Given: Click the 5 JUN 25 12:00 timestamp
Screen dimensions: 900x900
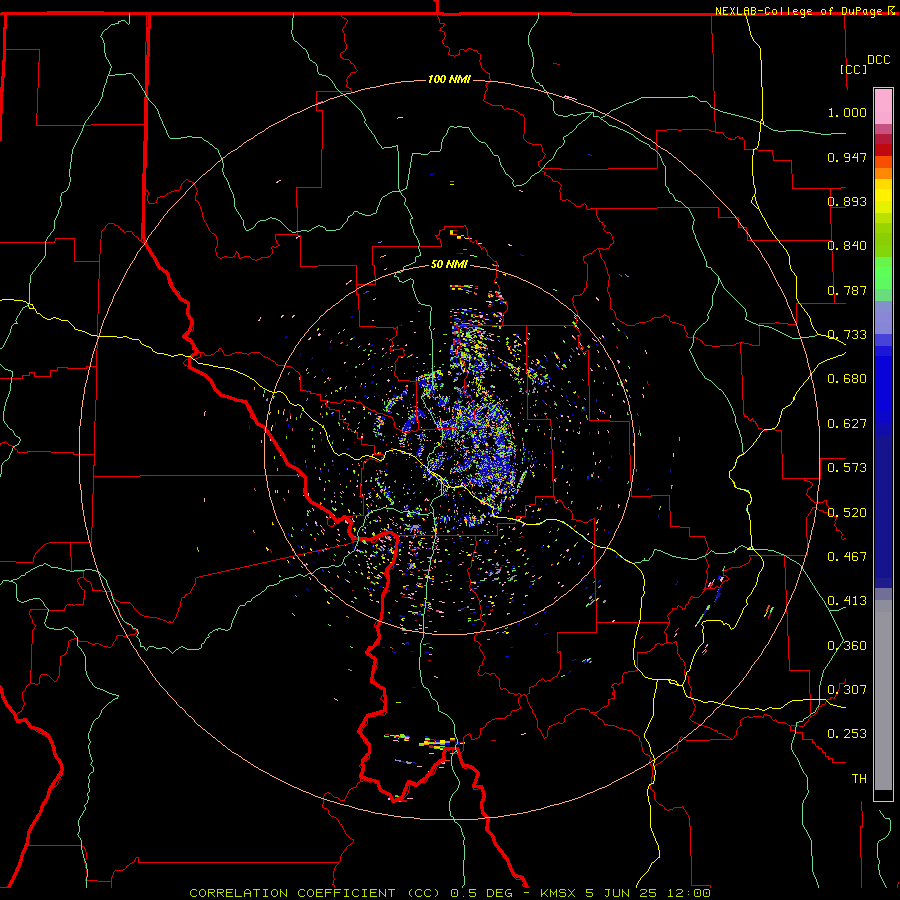Looking at the screenshot, I should point(648,893).
